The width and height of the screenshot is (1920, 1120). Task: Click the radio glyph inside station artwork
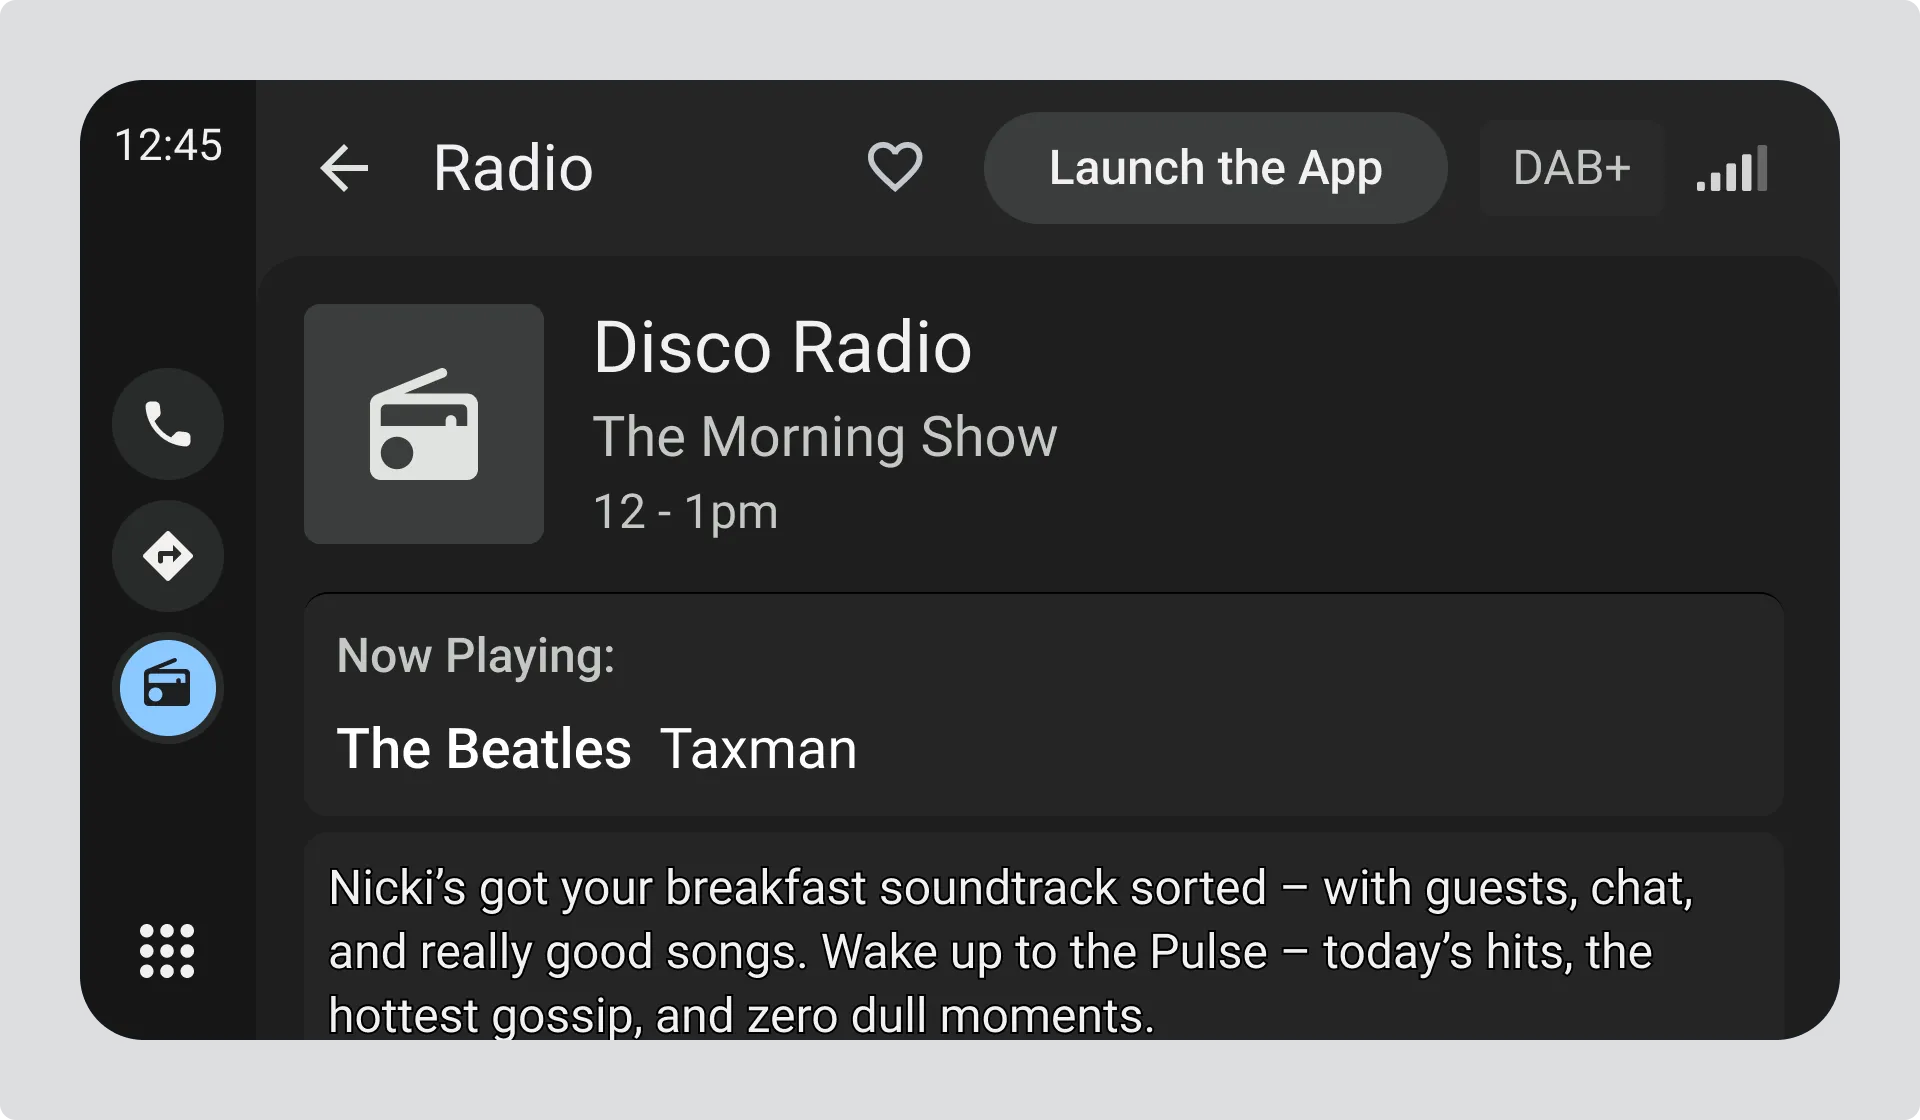(424, 425)
